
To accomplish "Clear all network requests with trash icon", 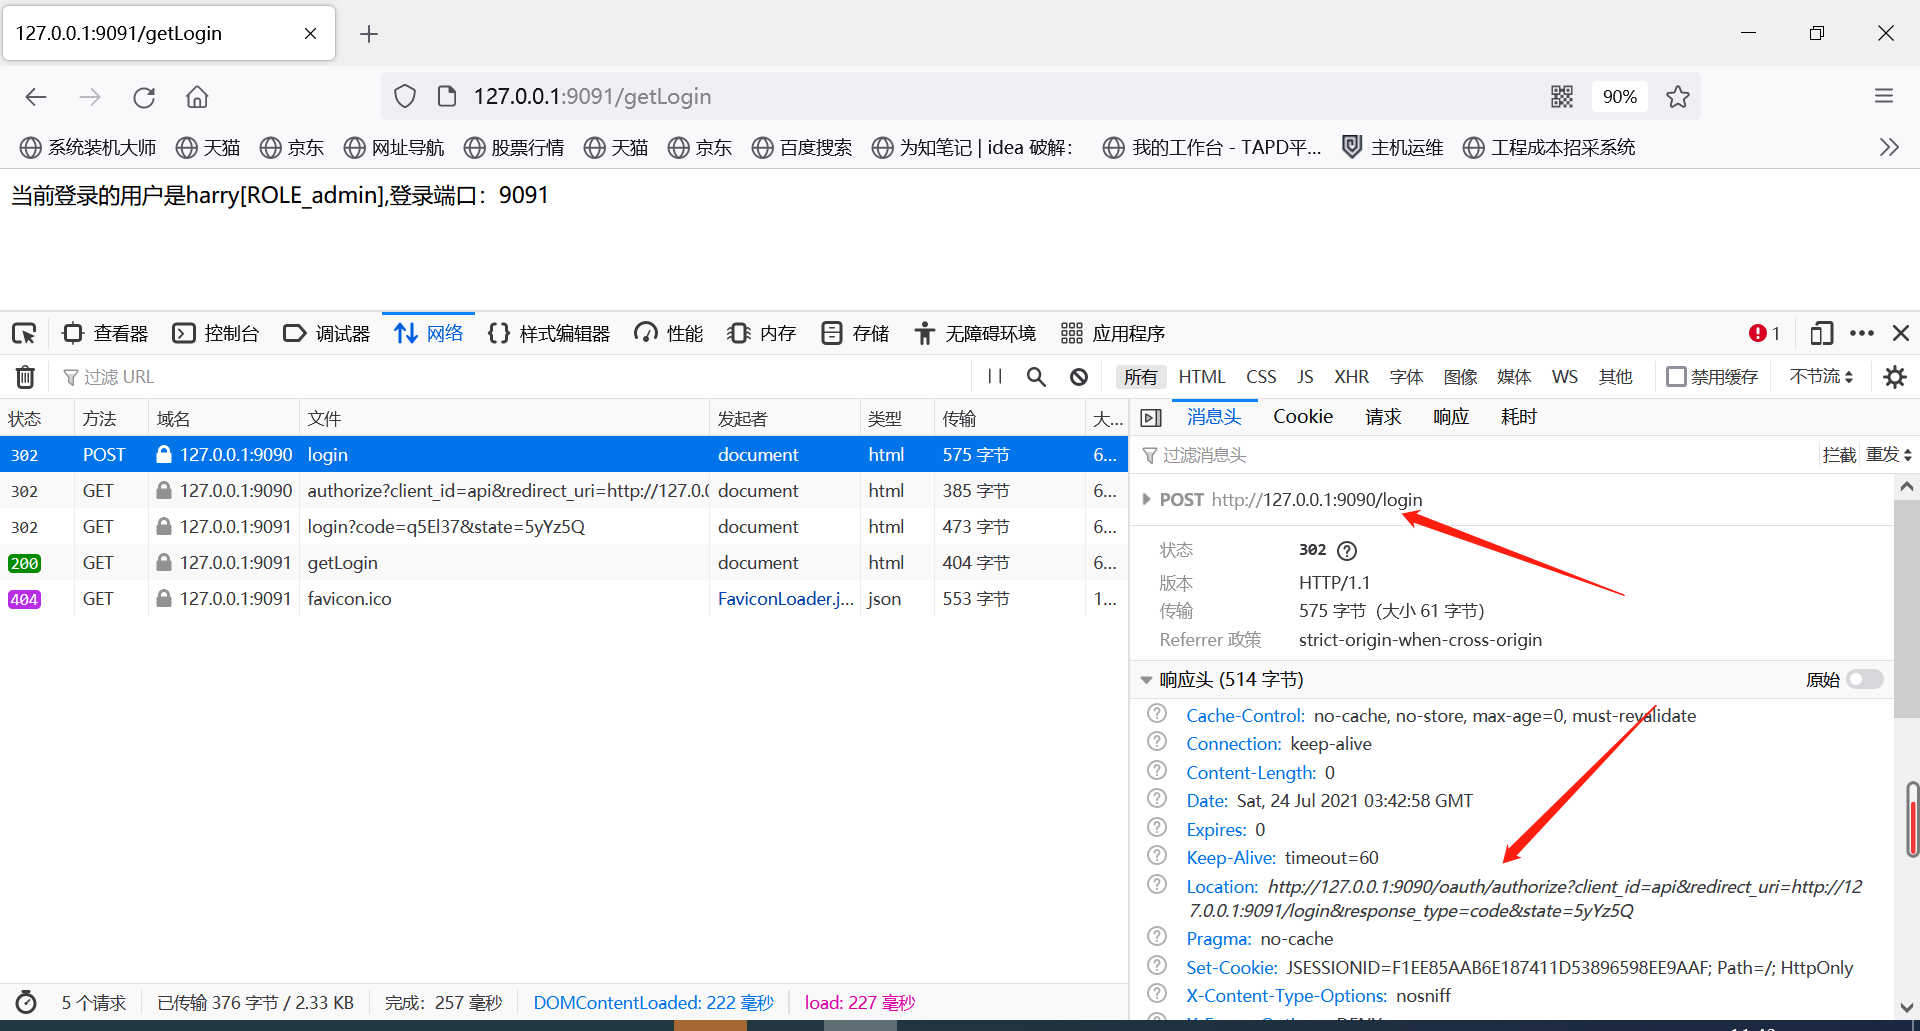I will (x=25, y=377).
